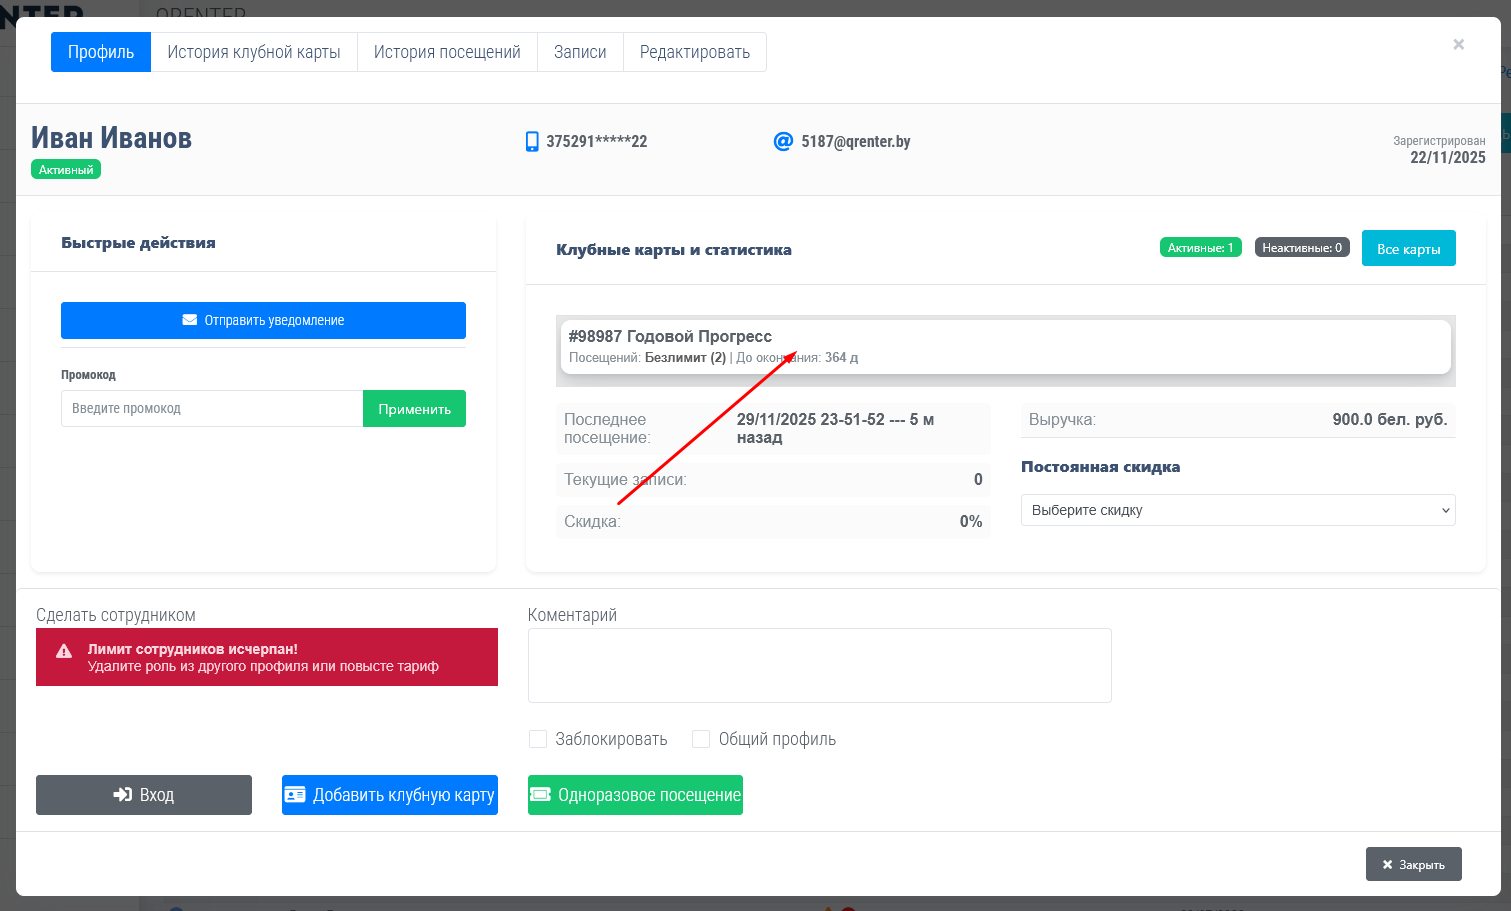Enable the Общий профиль checkbox
Viewport: 1511px width, 911px height.
click(x=701, y=739)
